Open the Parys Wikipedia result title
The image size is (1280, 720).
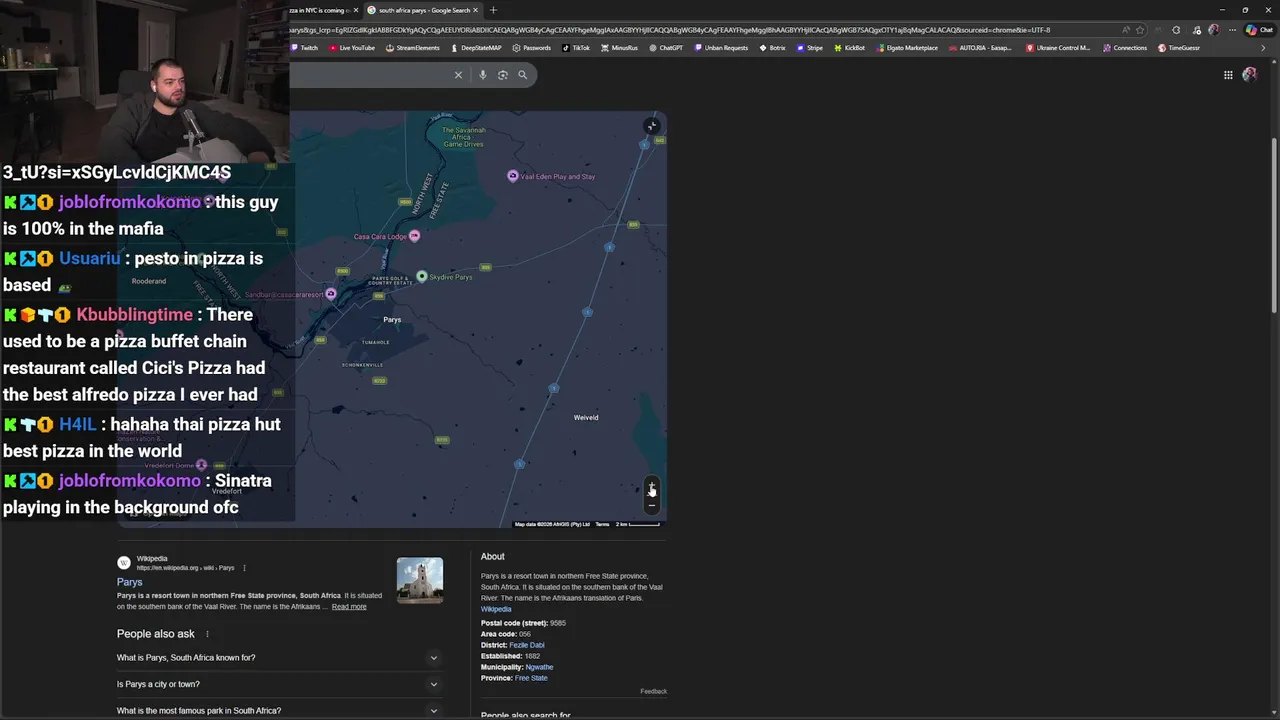click(x=129, y=582)
